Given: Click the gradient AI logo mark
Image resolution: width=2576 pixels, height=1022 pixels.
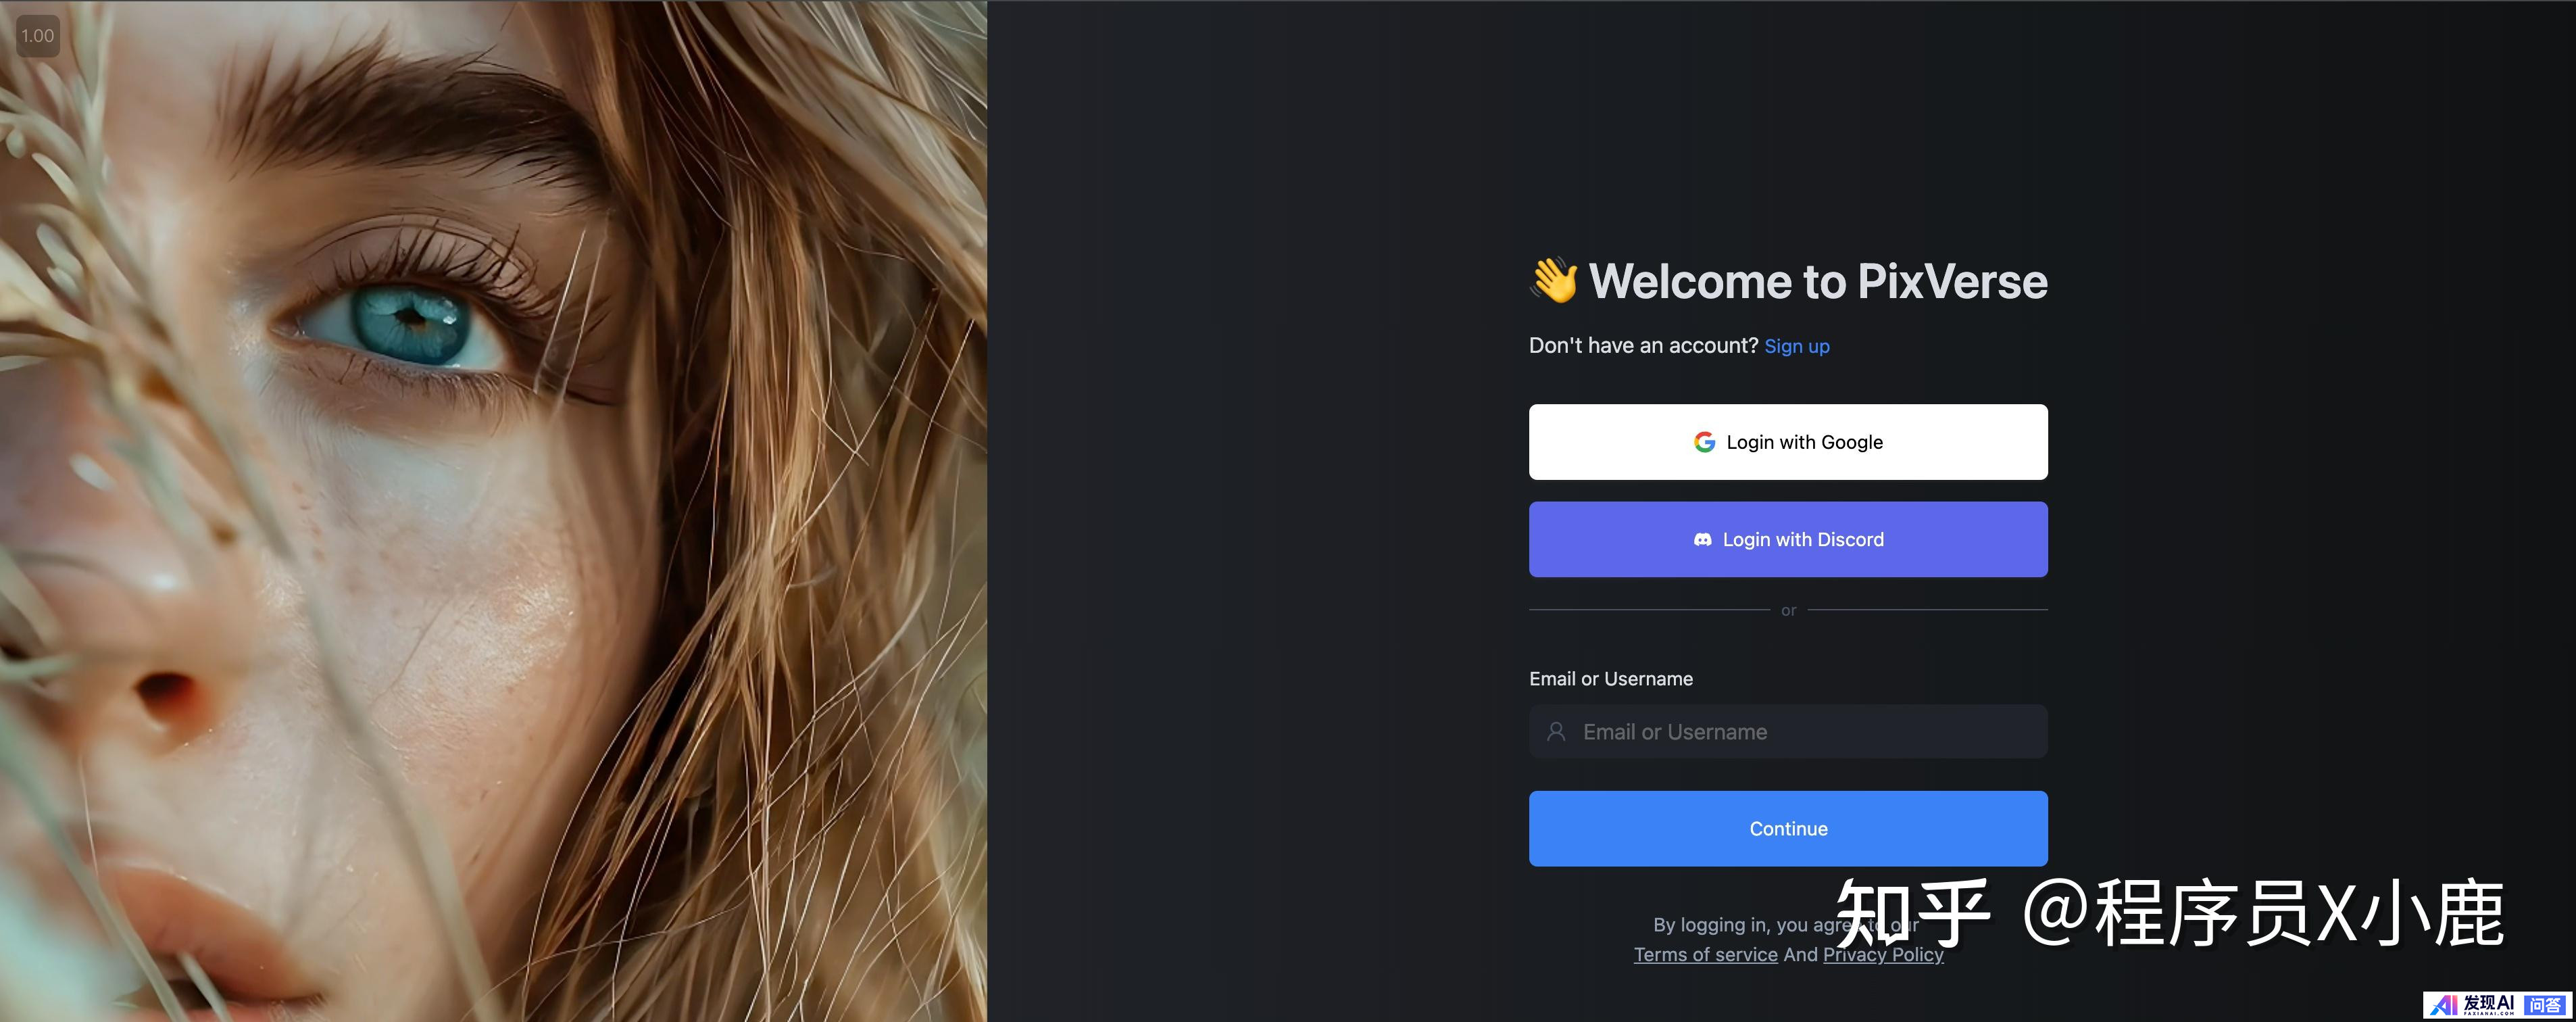Looking at the screenshot, I should point(2443,1005).
